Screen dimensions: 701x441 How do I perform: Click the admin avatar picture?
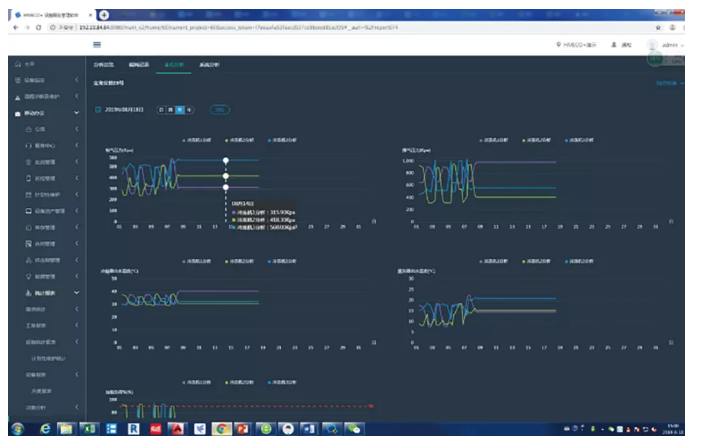coord(652,45)
